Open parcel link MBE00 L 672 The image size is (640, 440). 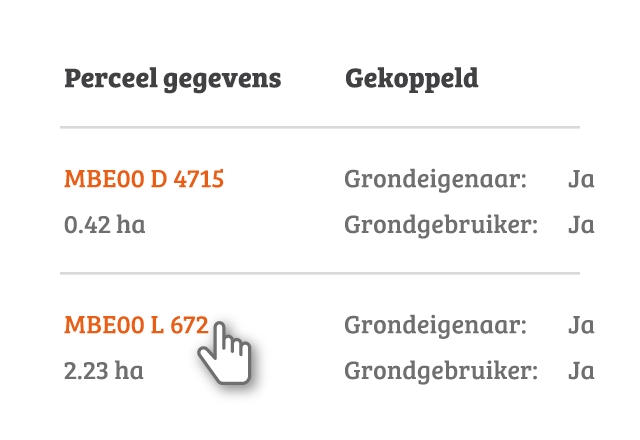coord(136,325)
